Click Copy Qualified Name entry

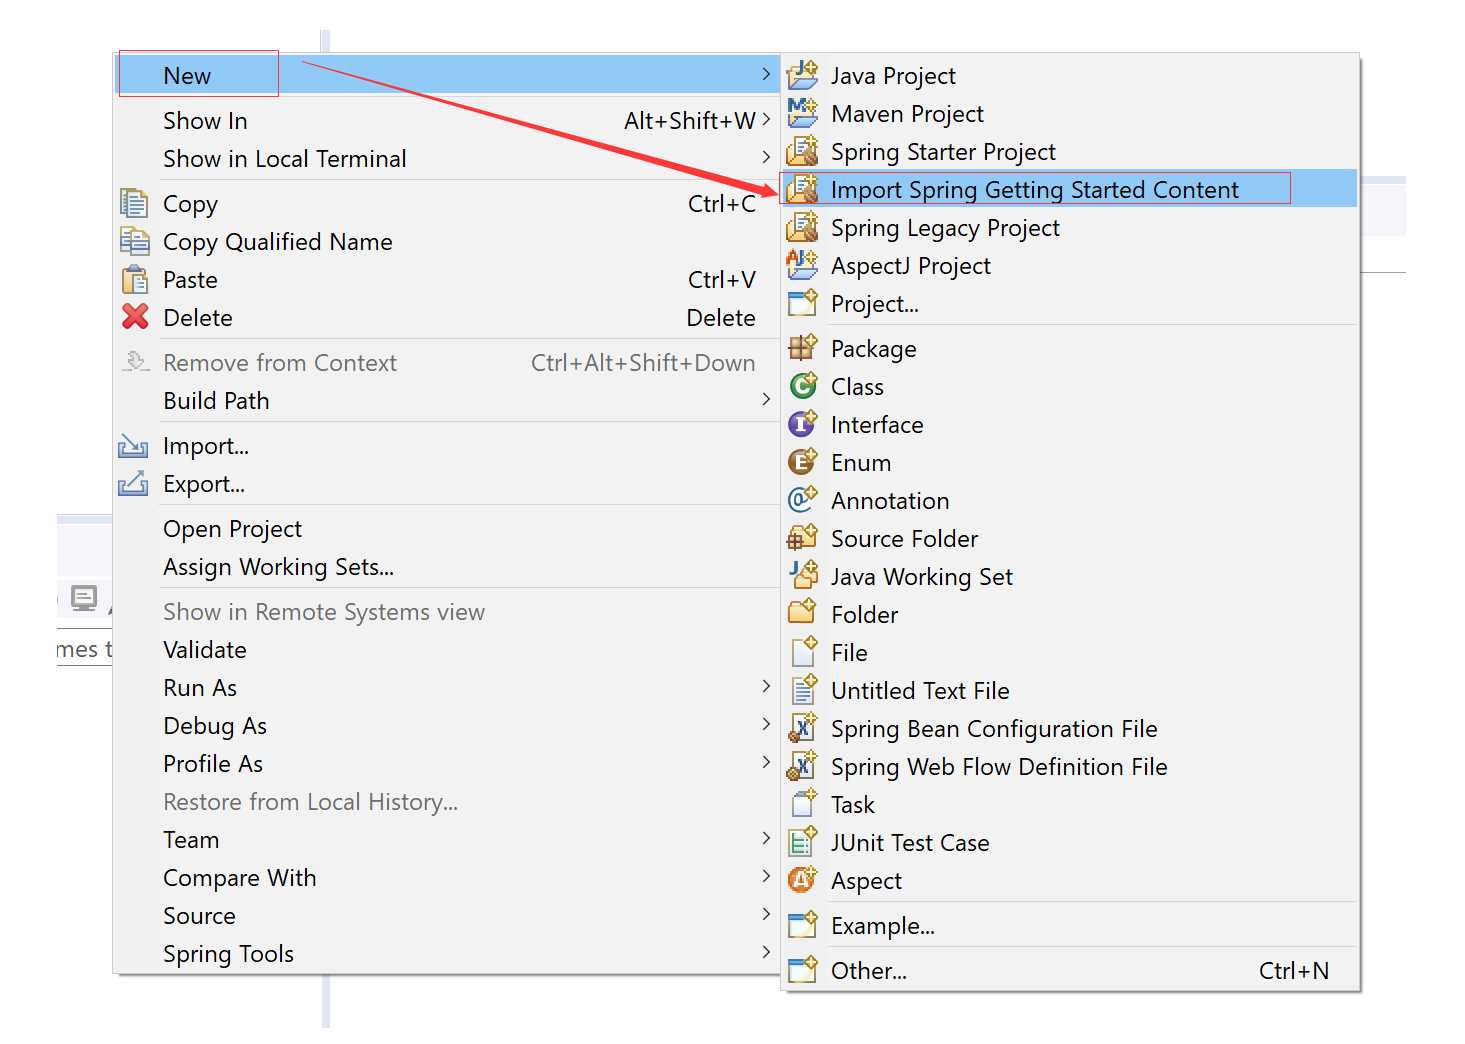446,241
